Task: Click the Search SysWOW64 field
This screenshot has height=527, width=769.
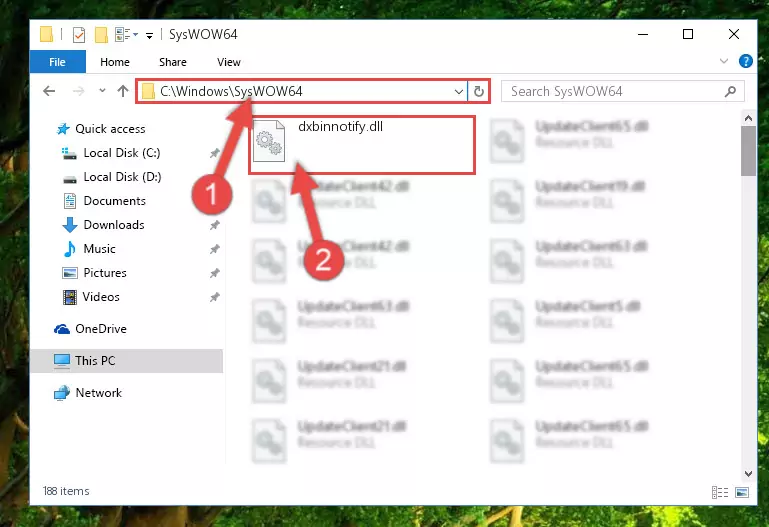Action: (x=622, y=92)
